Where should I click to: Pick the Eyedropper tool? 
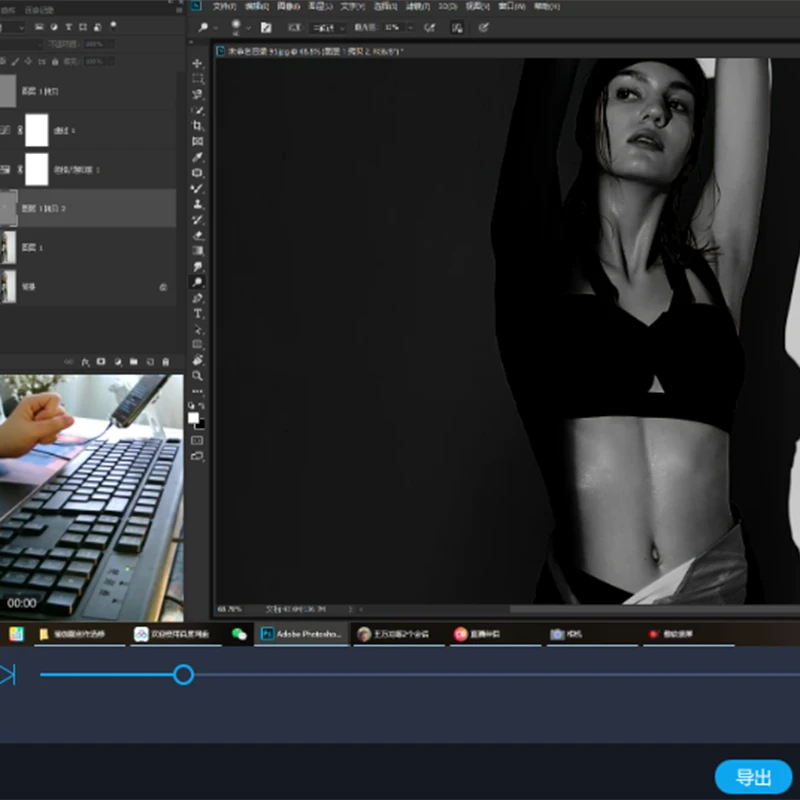tap(198, 157)
